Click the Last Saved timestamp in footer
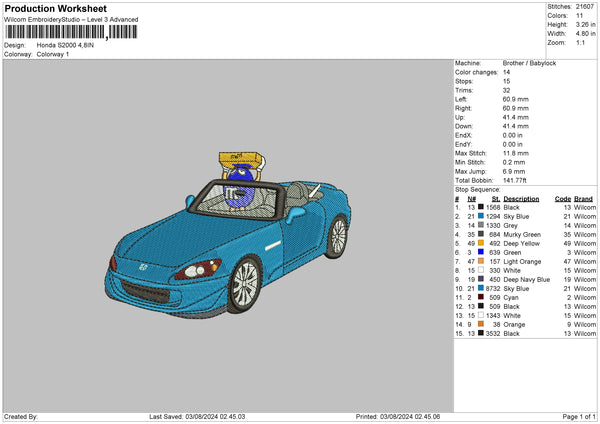The height and width of the screenshot is (424, 600). point(196,416)
